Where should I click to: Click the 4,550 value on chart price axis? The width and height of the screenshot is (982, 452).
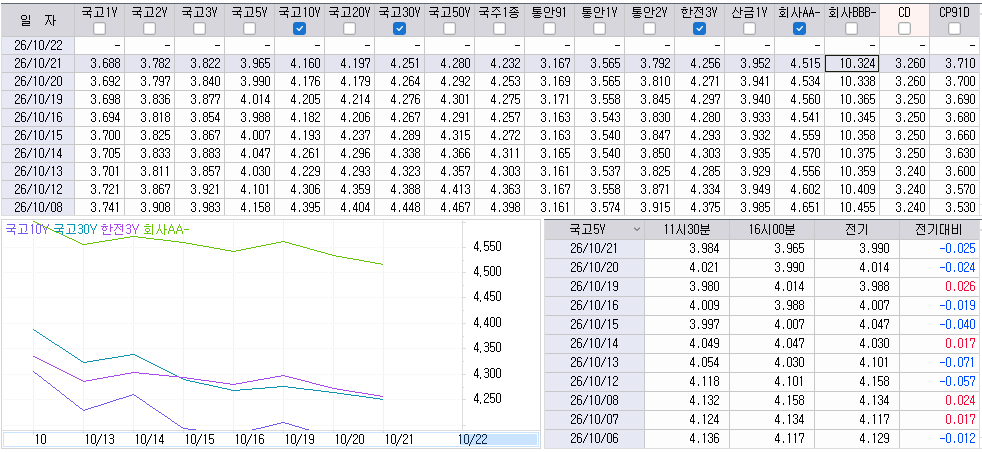(x=488, y=247)
